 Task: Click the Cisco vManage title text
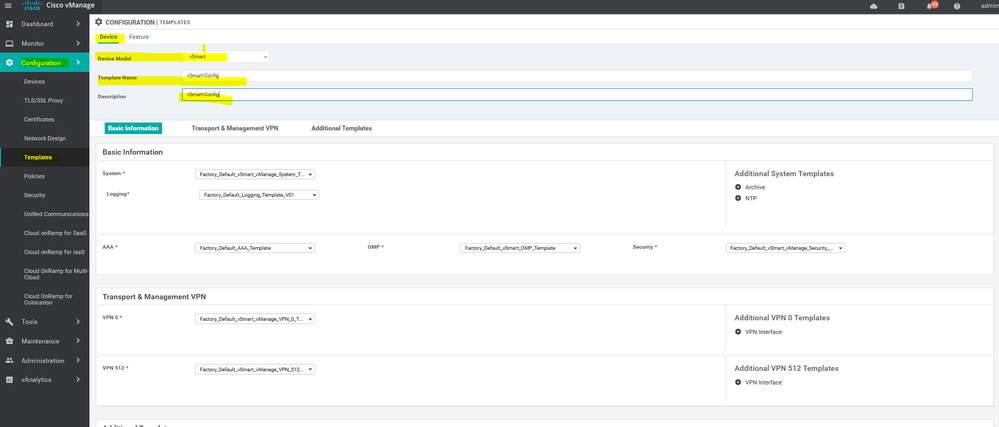pos(70,6)
